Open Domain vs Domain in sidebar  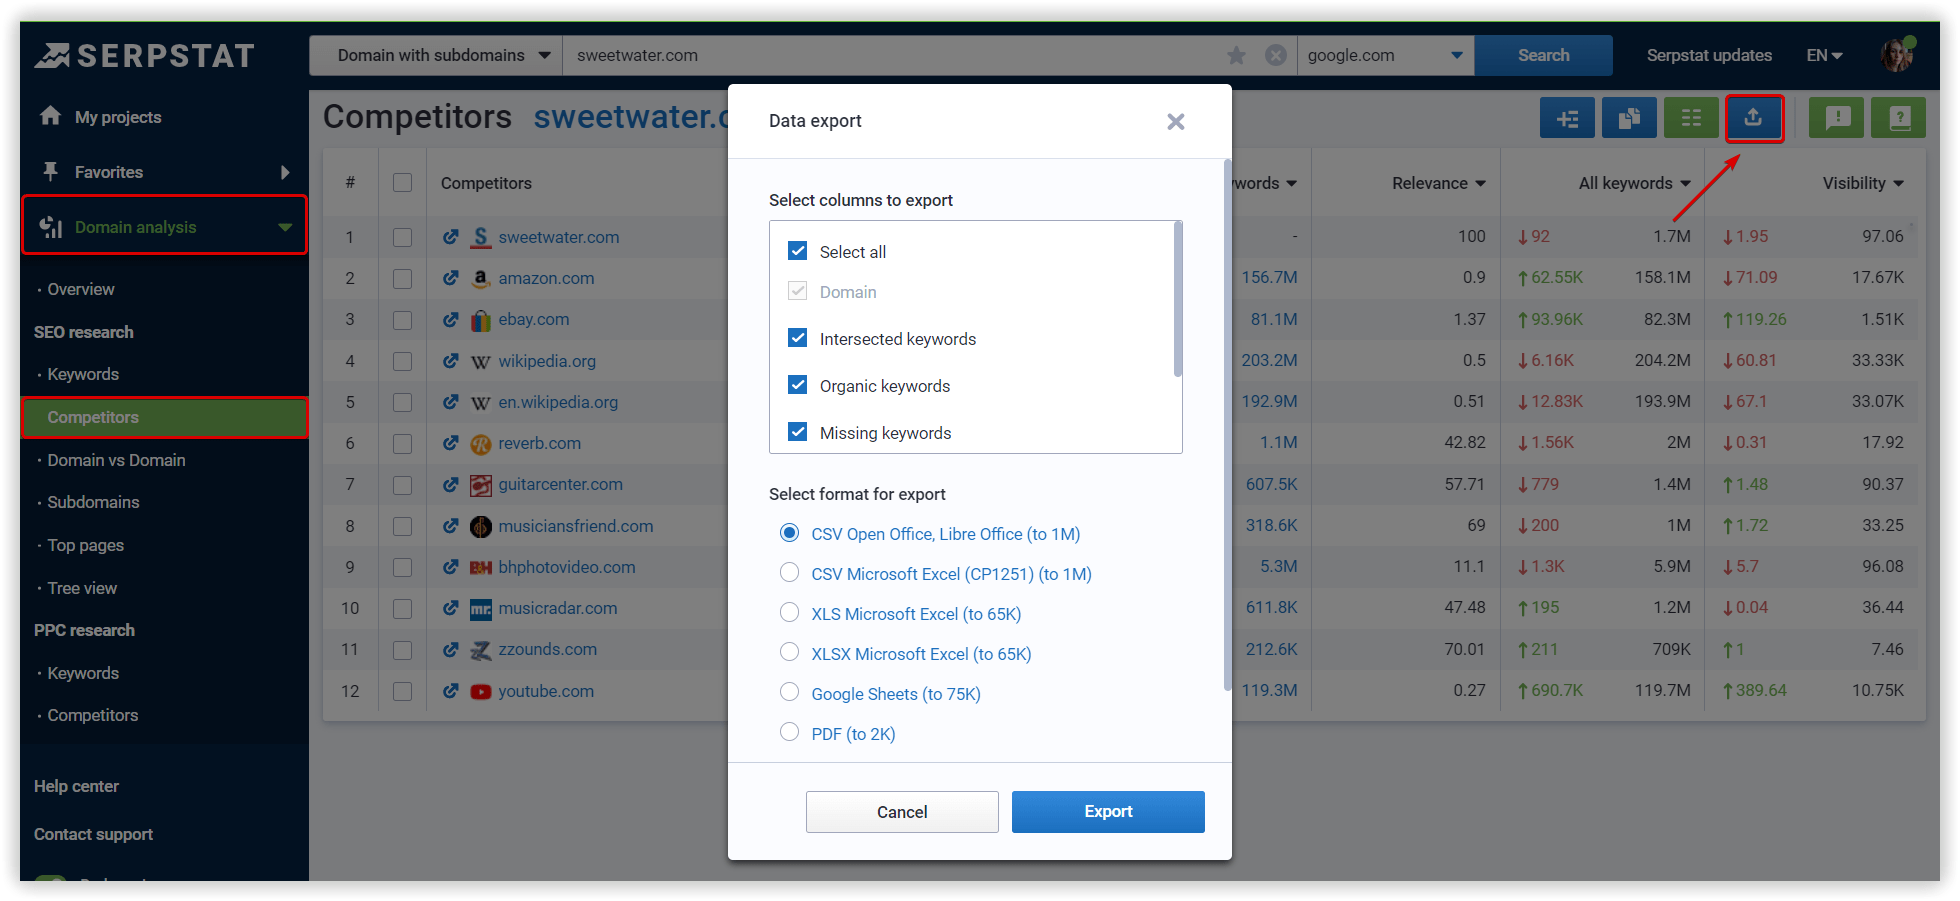point(116,460)
